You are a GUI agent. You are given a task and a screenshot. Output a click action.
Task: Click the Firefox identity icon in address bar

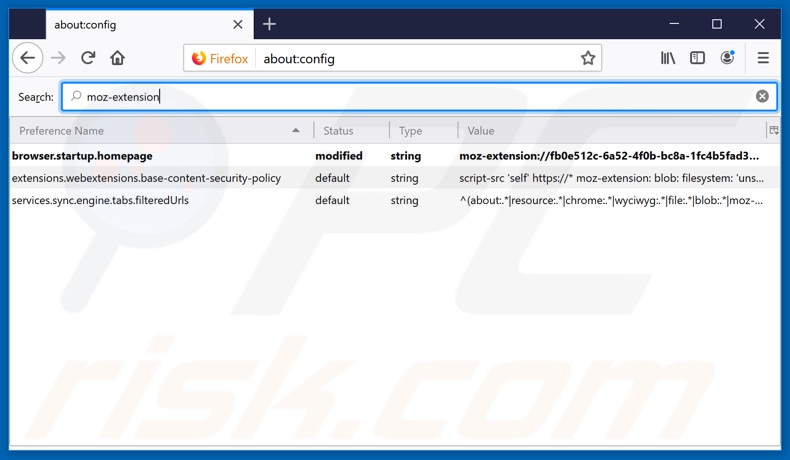(x=220, y=58)
